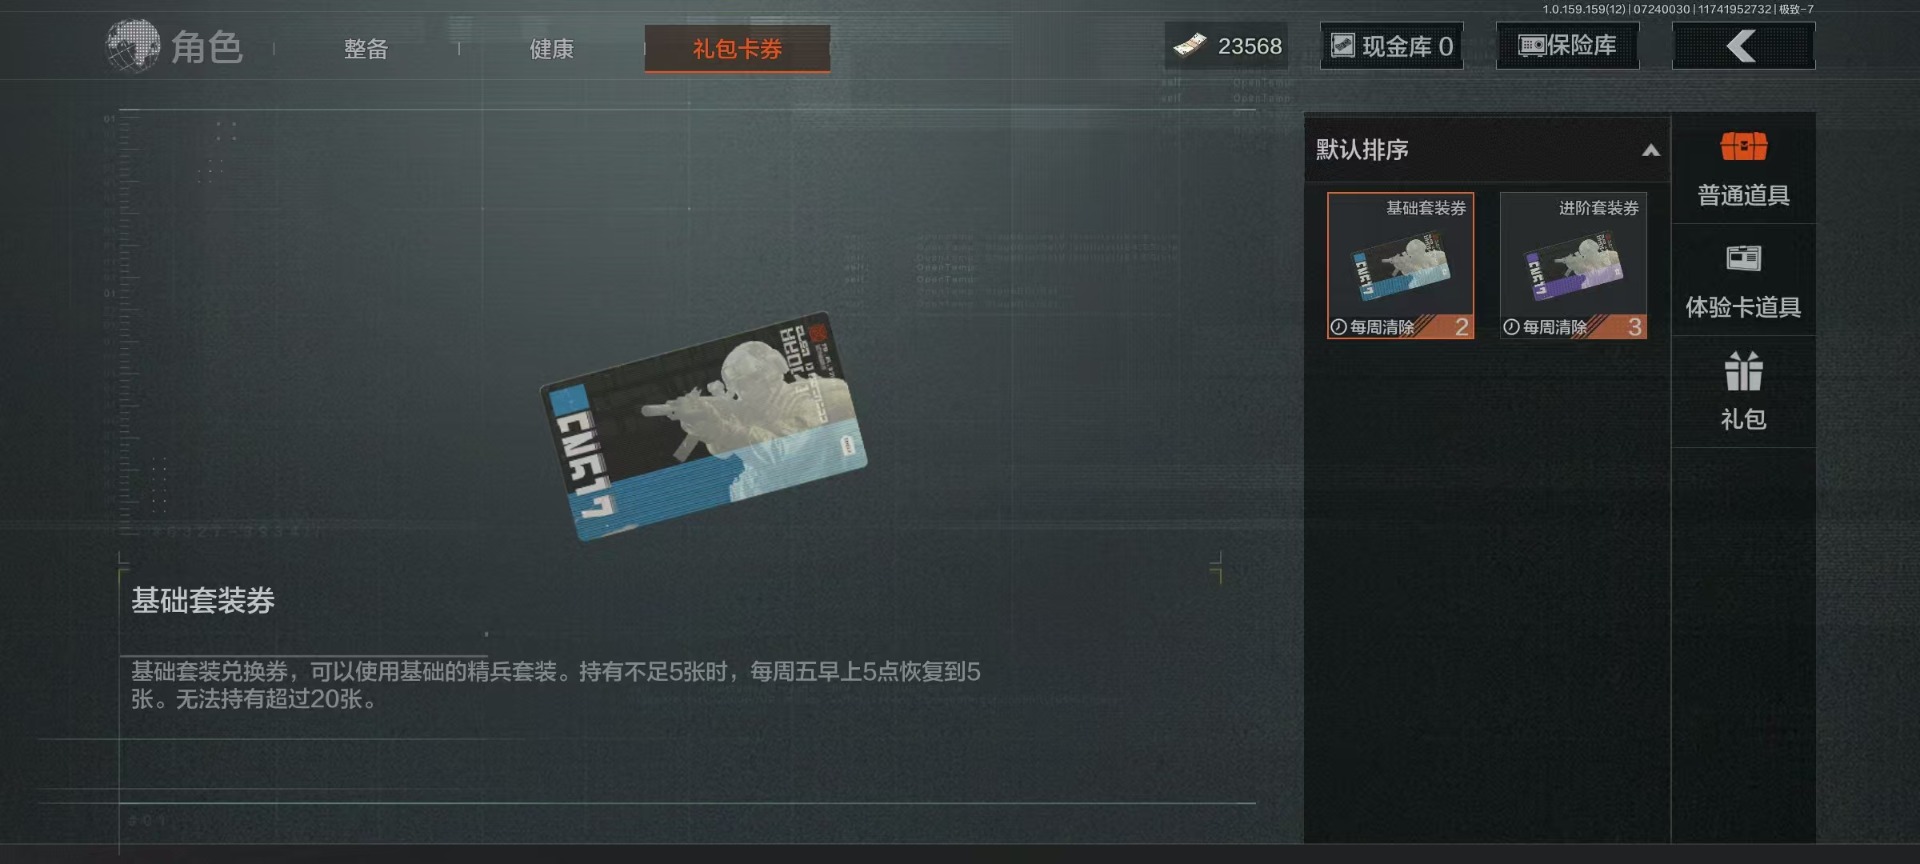Click the 保险库 safe icon
The width and height of the screenshot is (1920, 864).
1532,46
